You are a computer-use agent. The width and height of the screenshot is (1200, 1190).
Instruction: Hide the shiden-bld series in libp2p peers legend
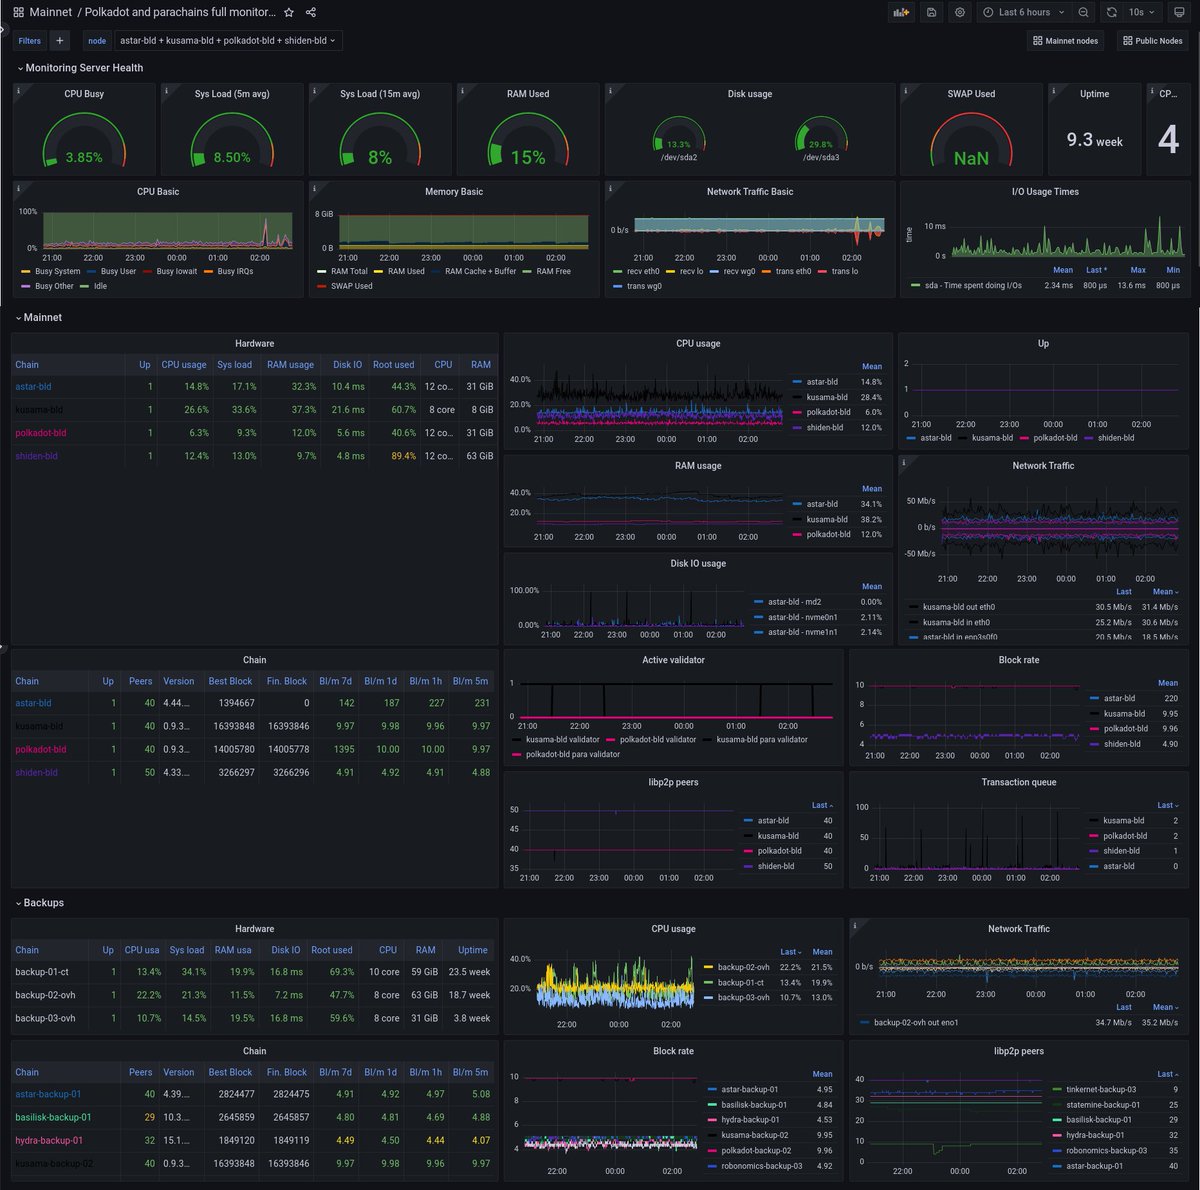(x=776, y=866)
